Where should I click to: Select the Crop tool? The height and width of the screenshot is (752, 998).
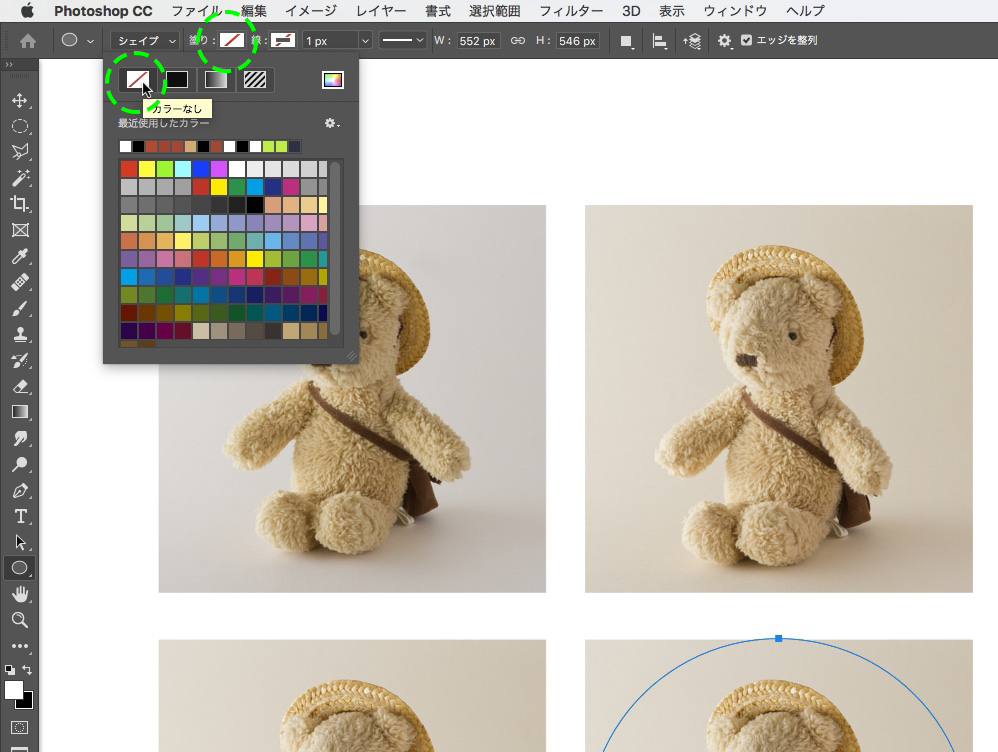[x=19, y=204]
